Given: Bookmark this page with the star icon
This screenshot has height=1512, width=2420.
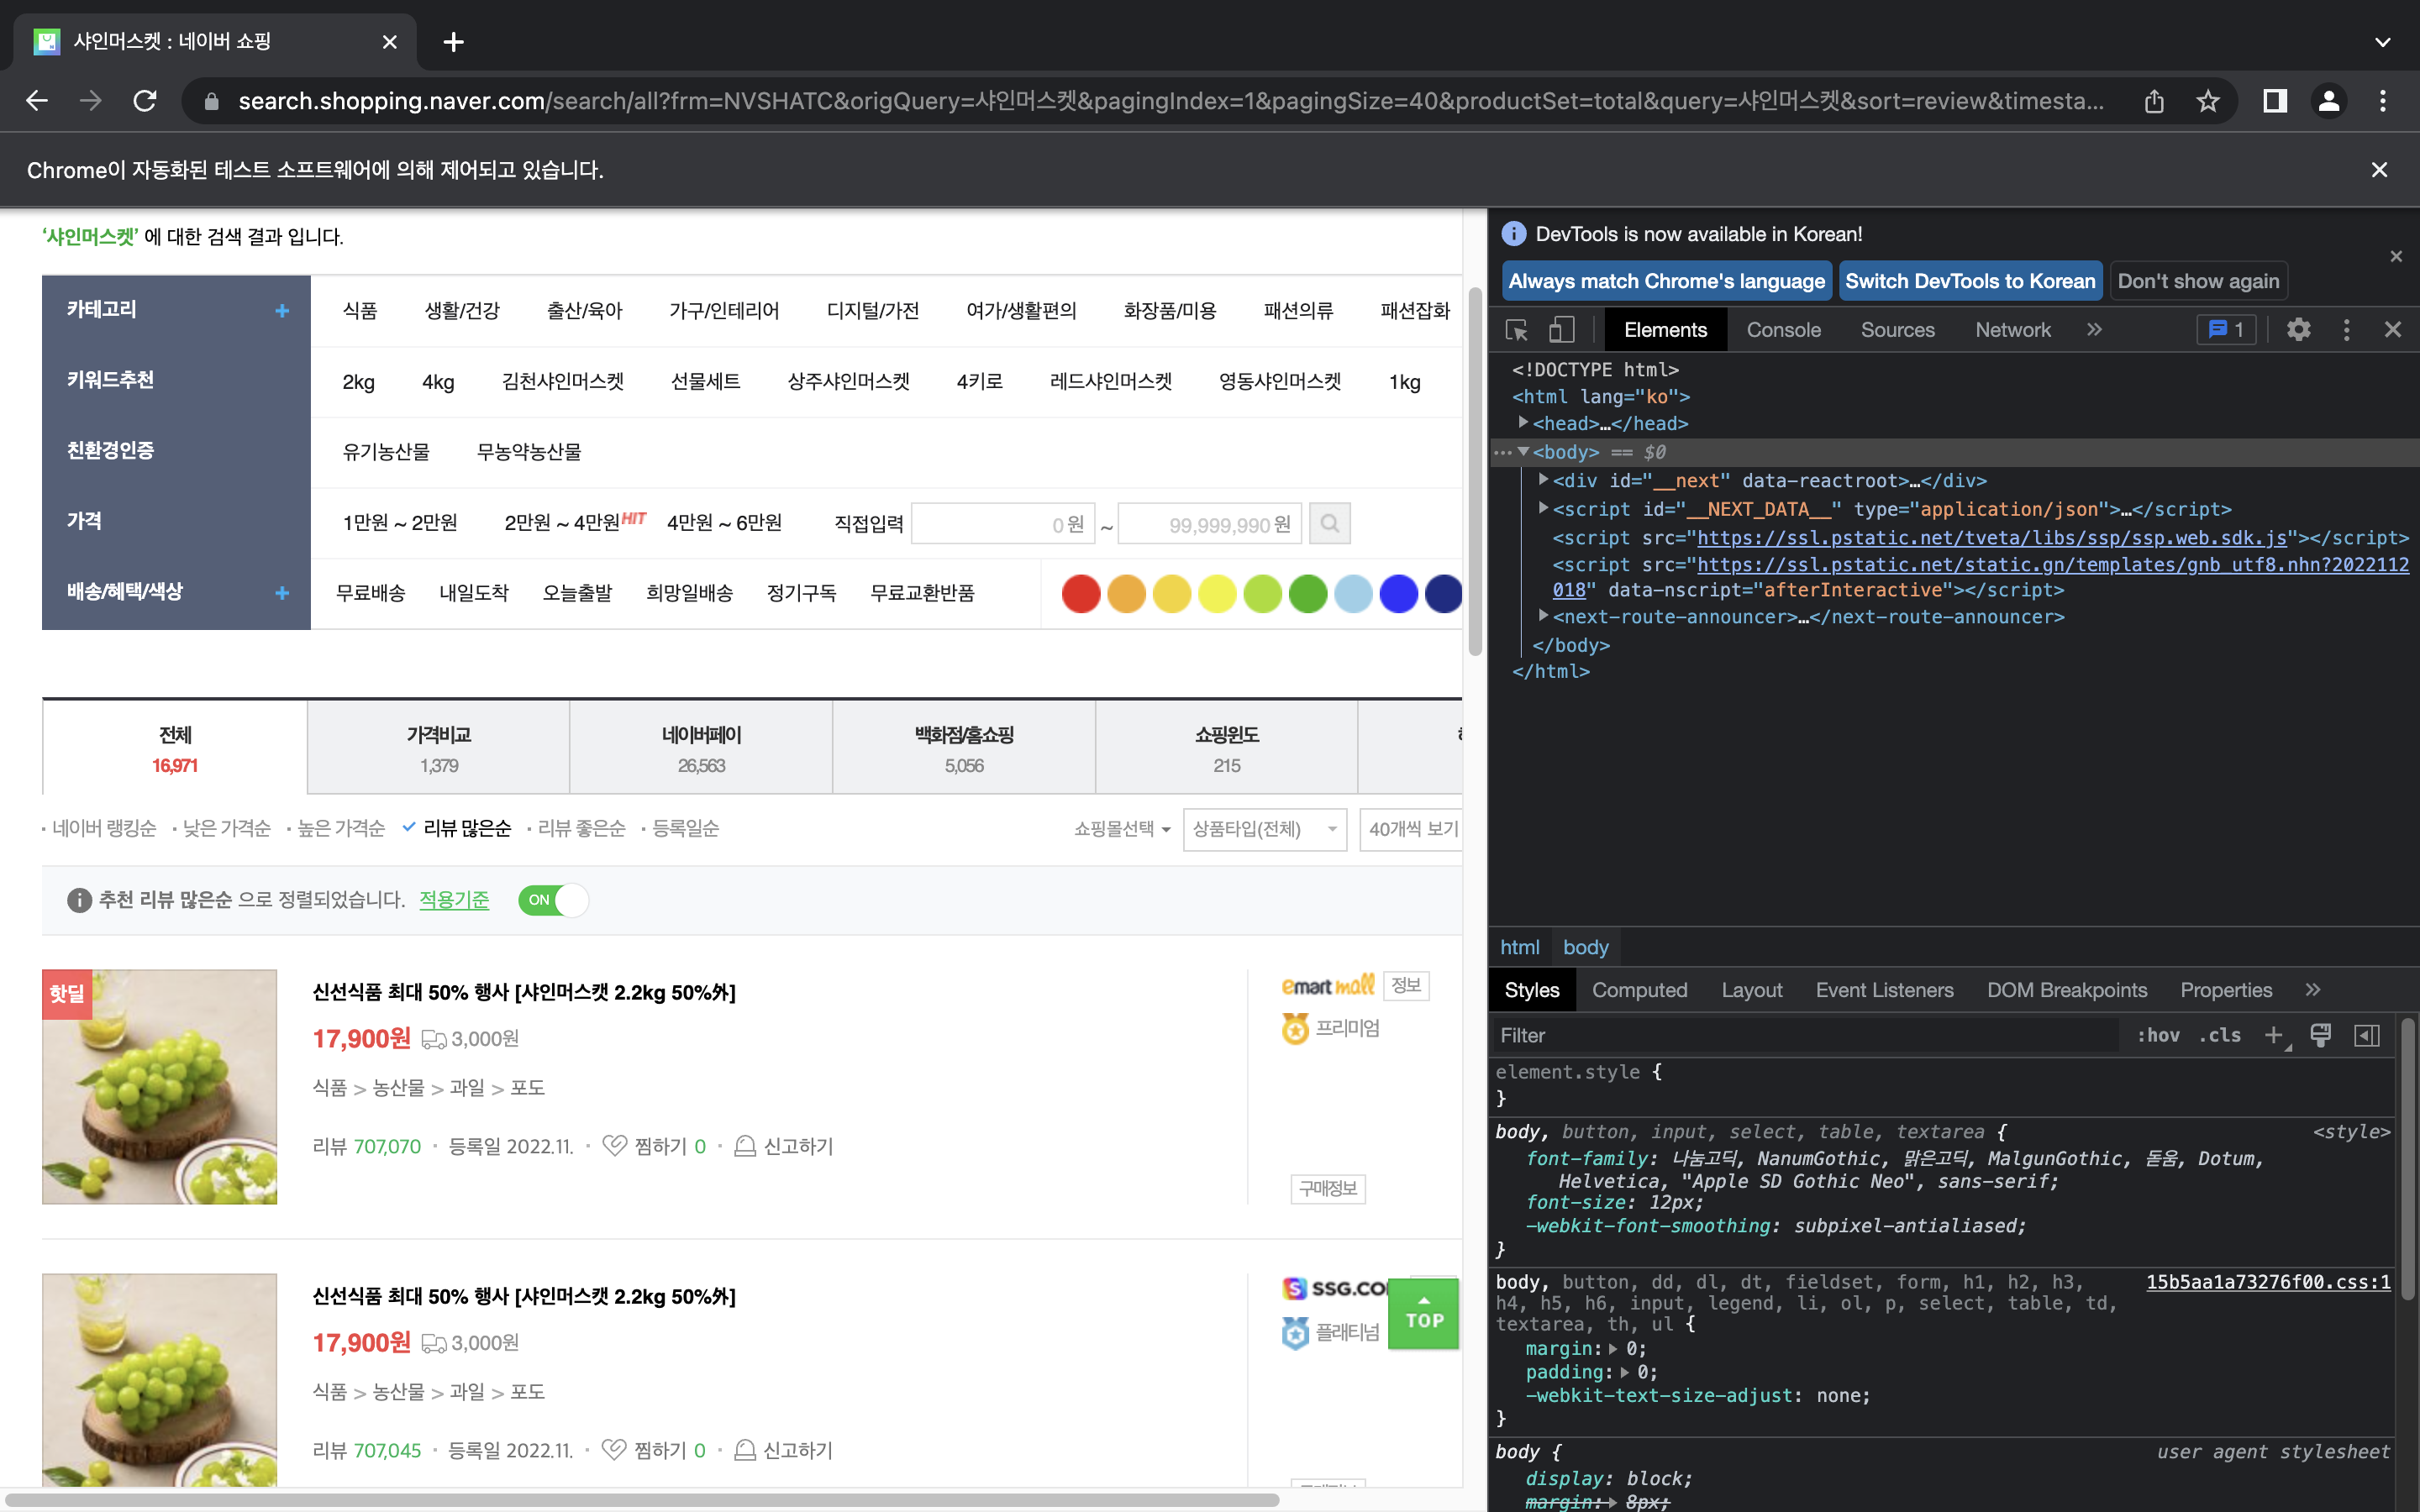Looking at the screenshot, I should point(2207,101).
